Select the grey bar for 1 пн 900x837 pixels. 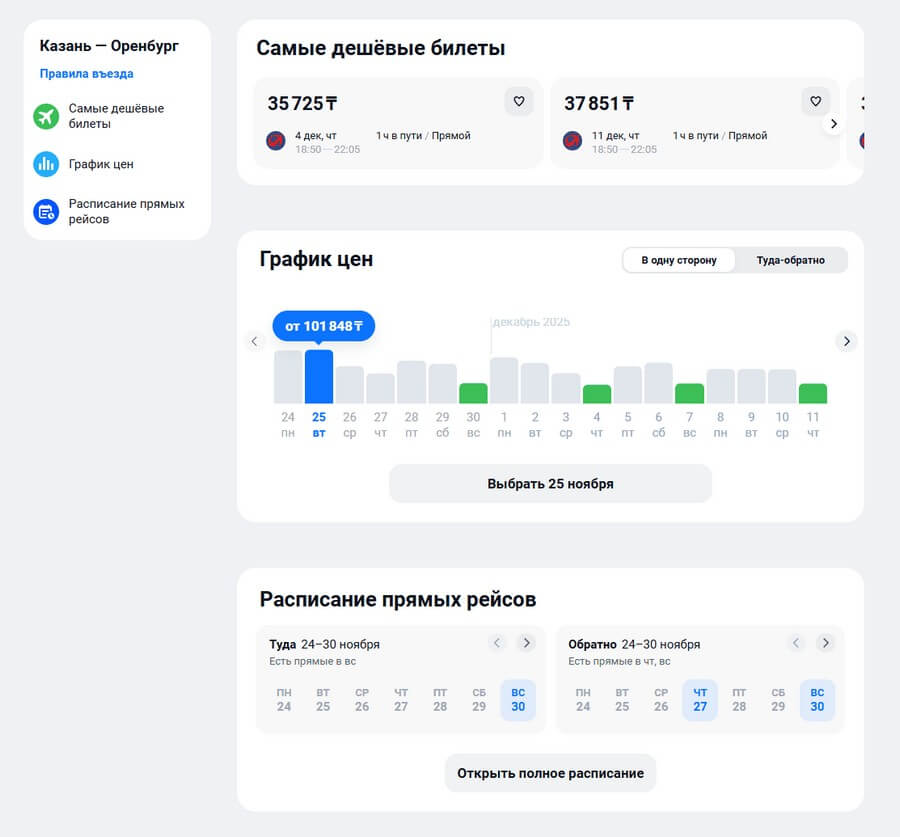pos(504,381)
